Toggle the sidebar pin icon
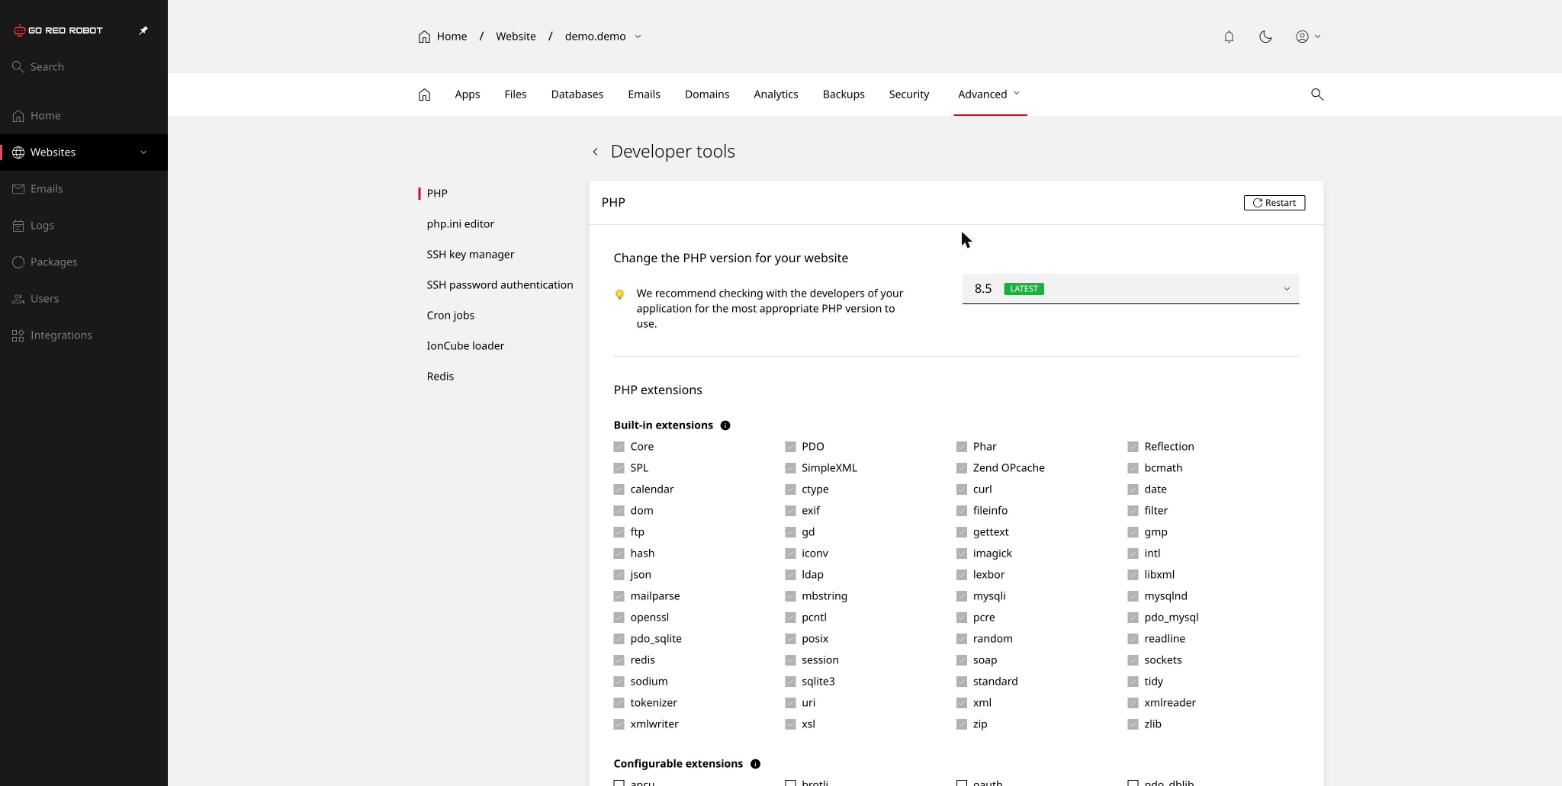This screenshot has height=786, width=1562. [x=143, y=30]
